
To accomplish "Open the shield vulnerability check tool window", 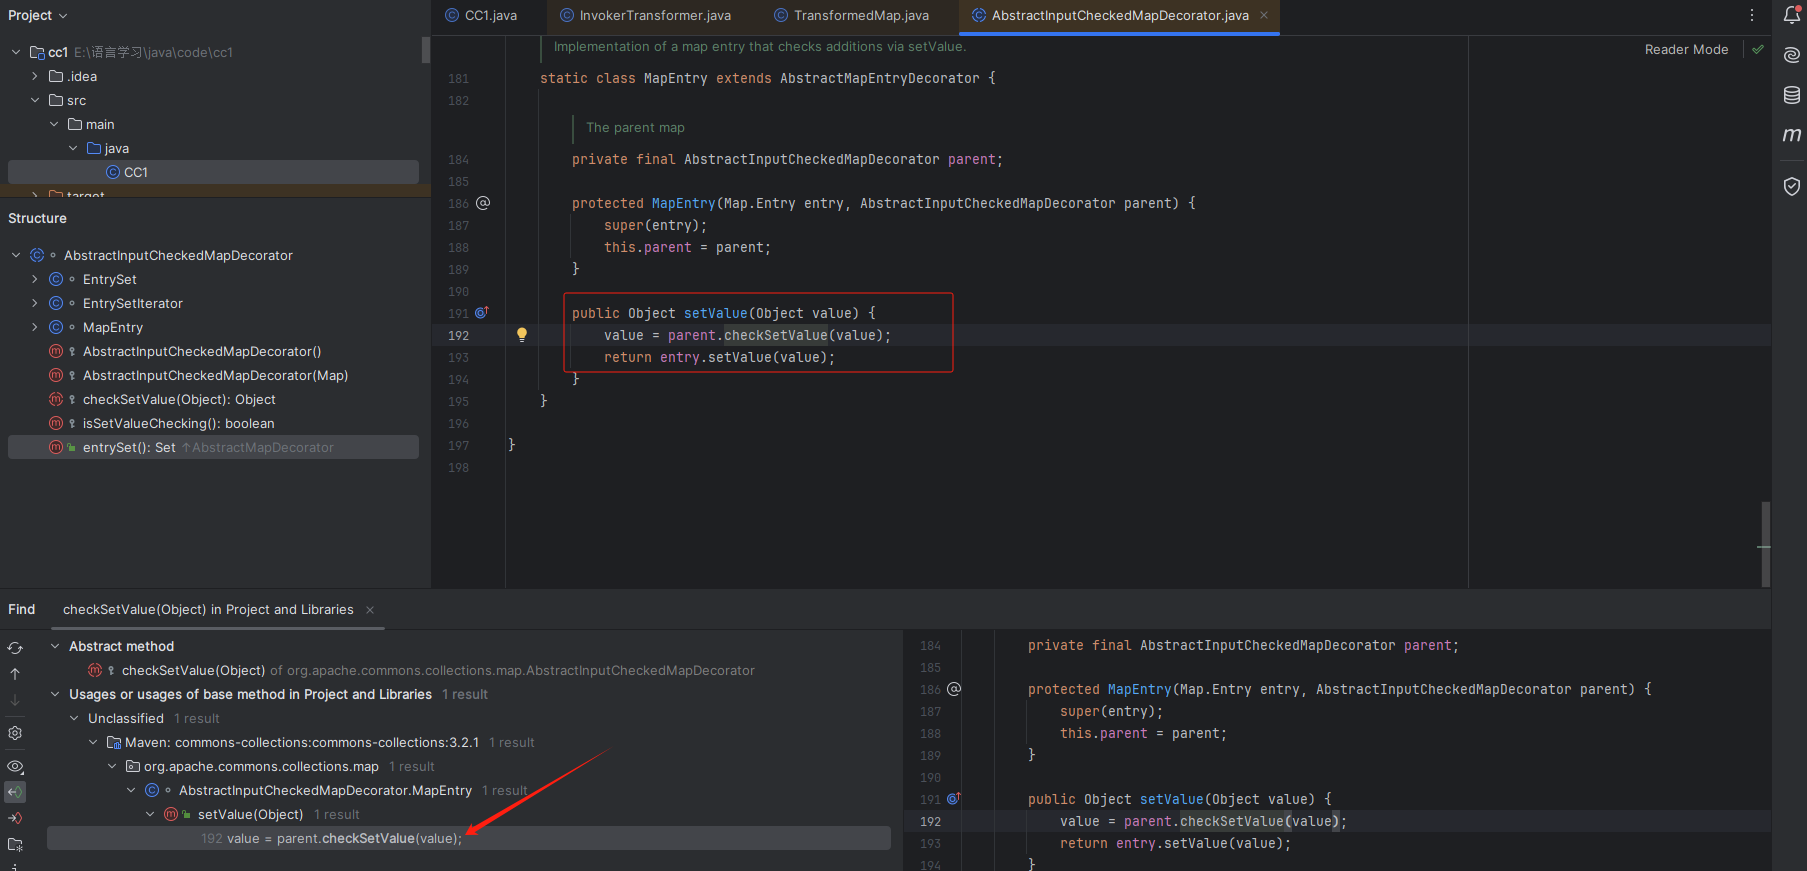I will tap(1791, 186).
